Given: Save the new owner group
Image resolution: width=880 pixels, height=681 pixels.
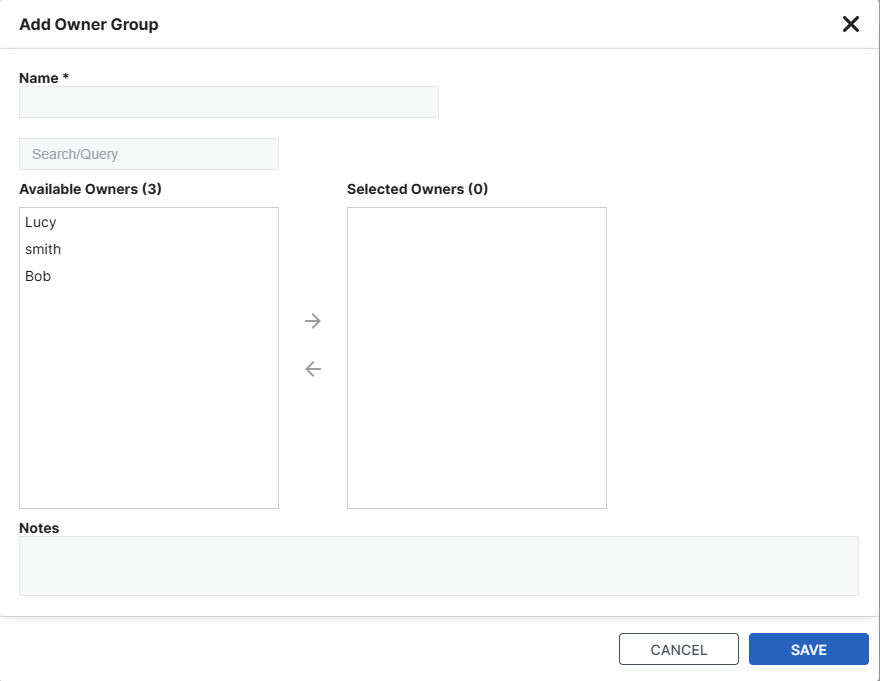Looking at the screenshot, I should click(808, 650).
